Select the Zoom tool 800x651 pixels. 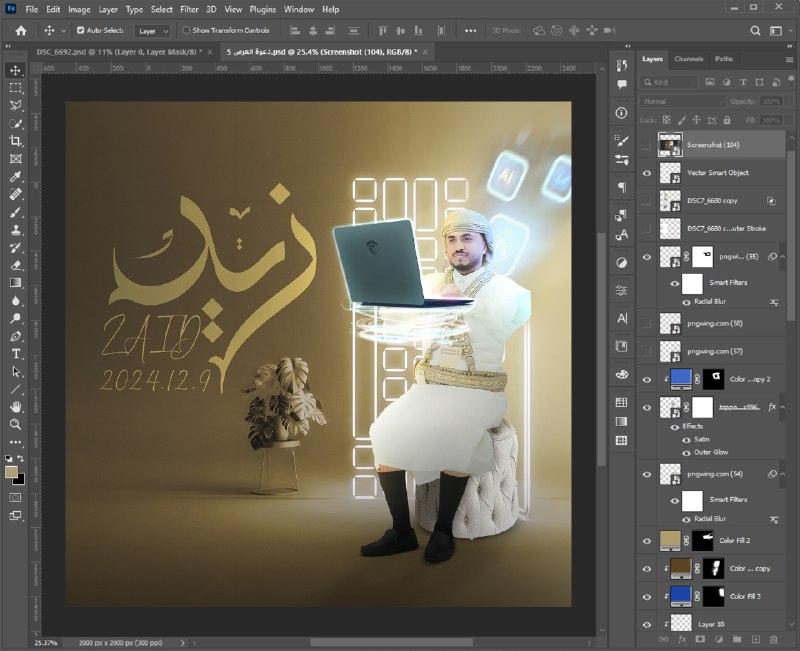coord(16,424)
